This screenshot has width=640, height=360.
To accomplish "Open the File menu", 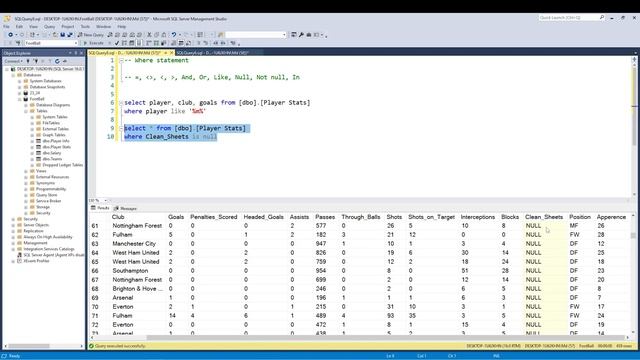I will coord(6,27).
